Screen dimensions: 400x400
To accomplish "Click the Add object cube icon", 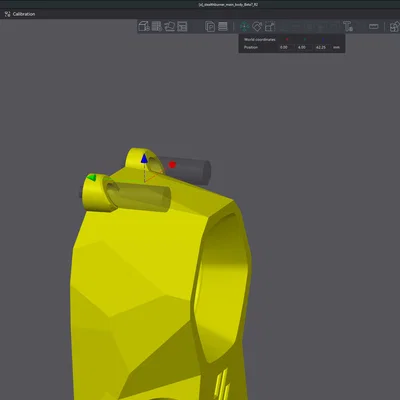I will 144,26.
